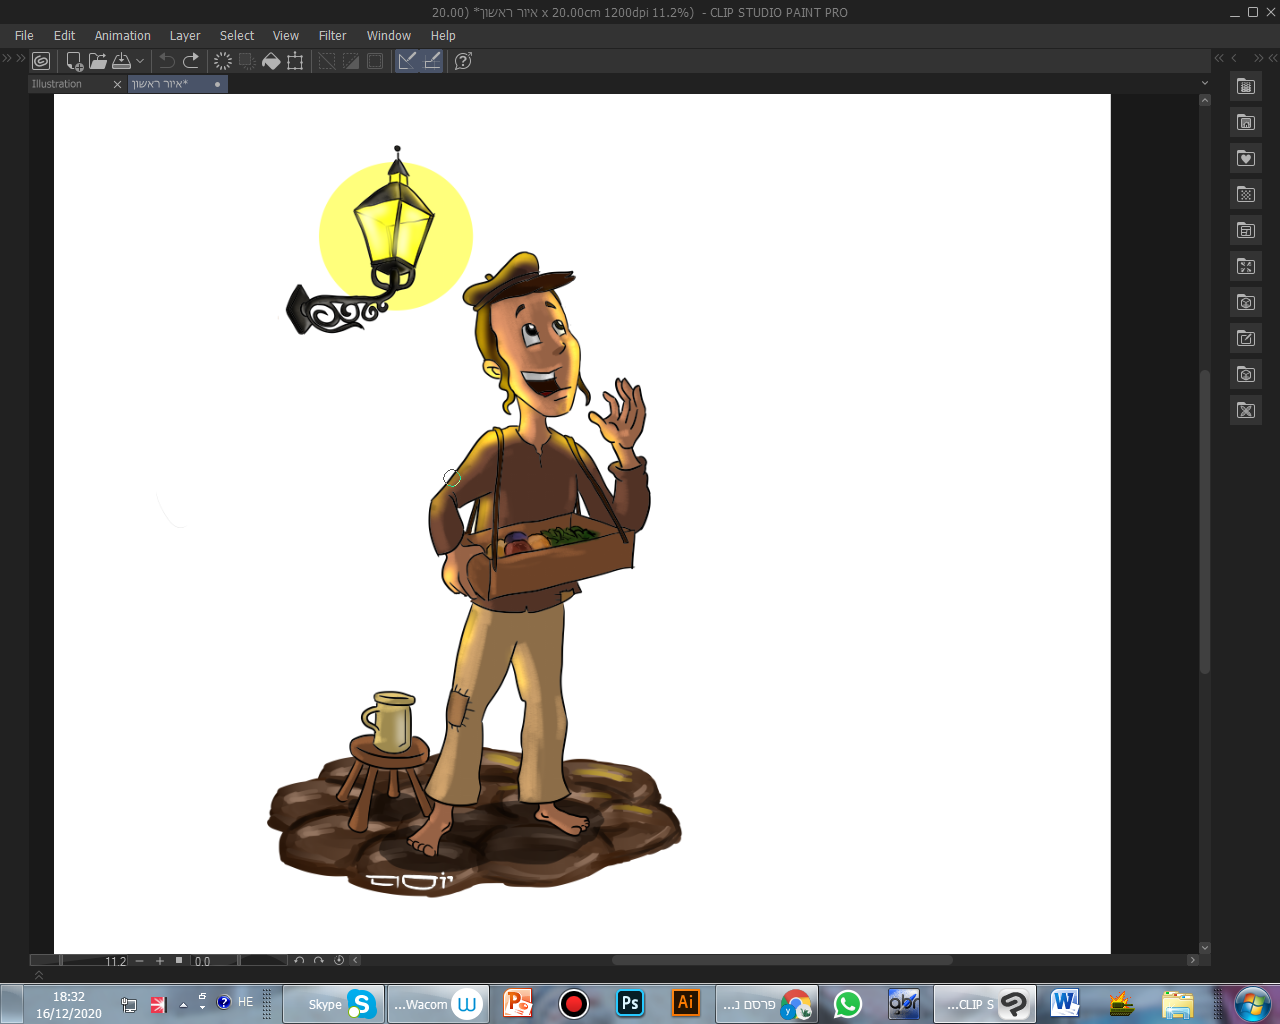Click the New canvas icon
This screenshot has height=1024, width=1280.
[x=74, y=61]
